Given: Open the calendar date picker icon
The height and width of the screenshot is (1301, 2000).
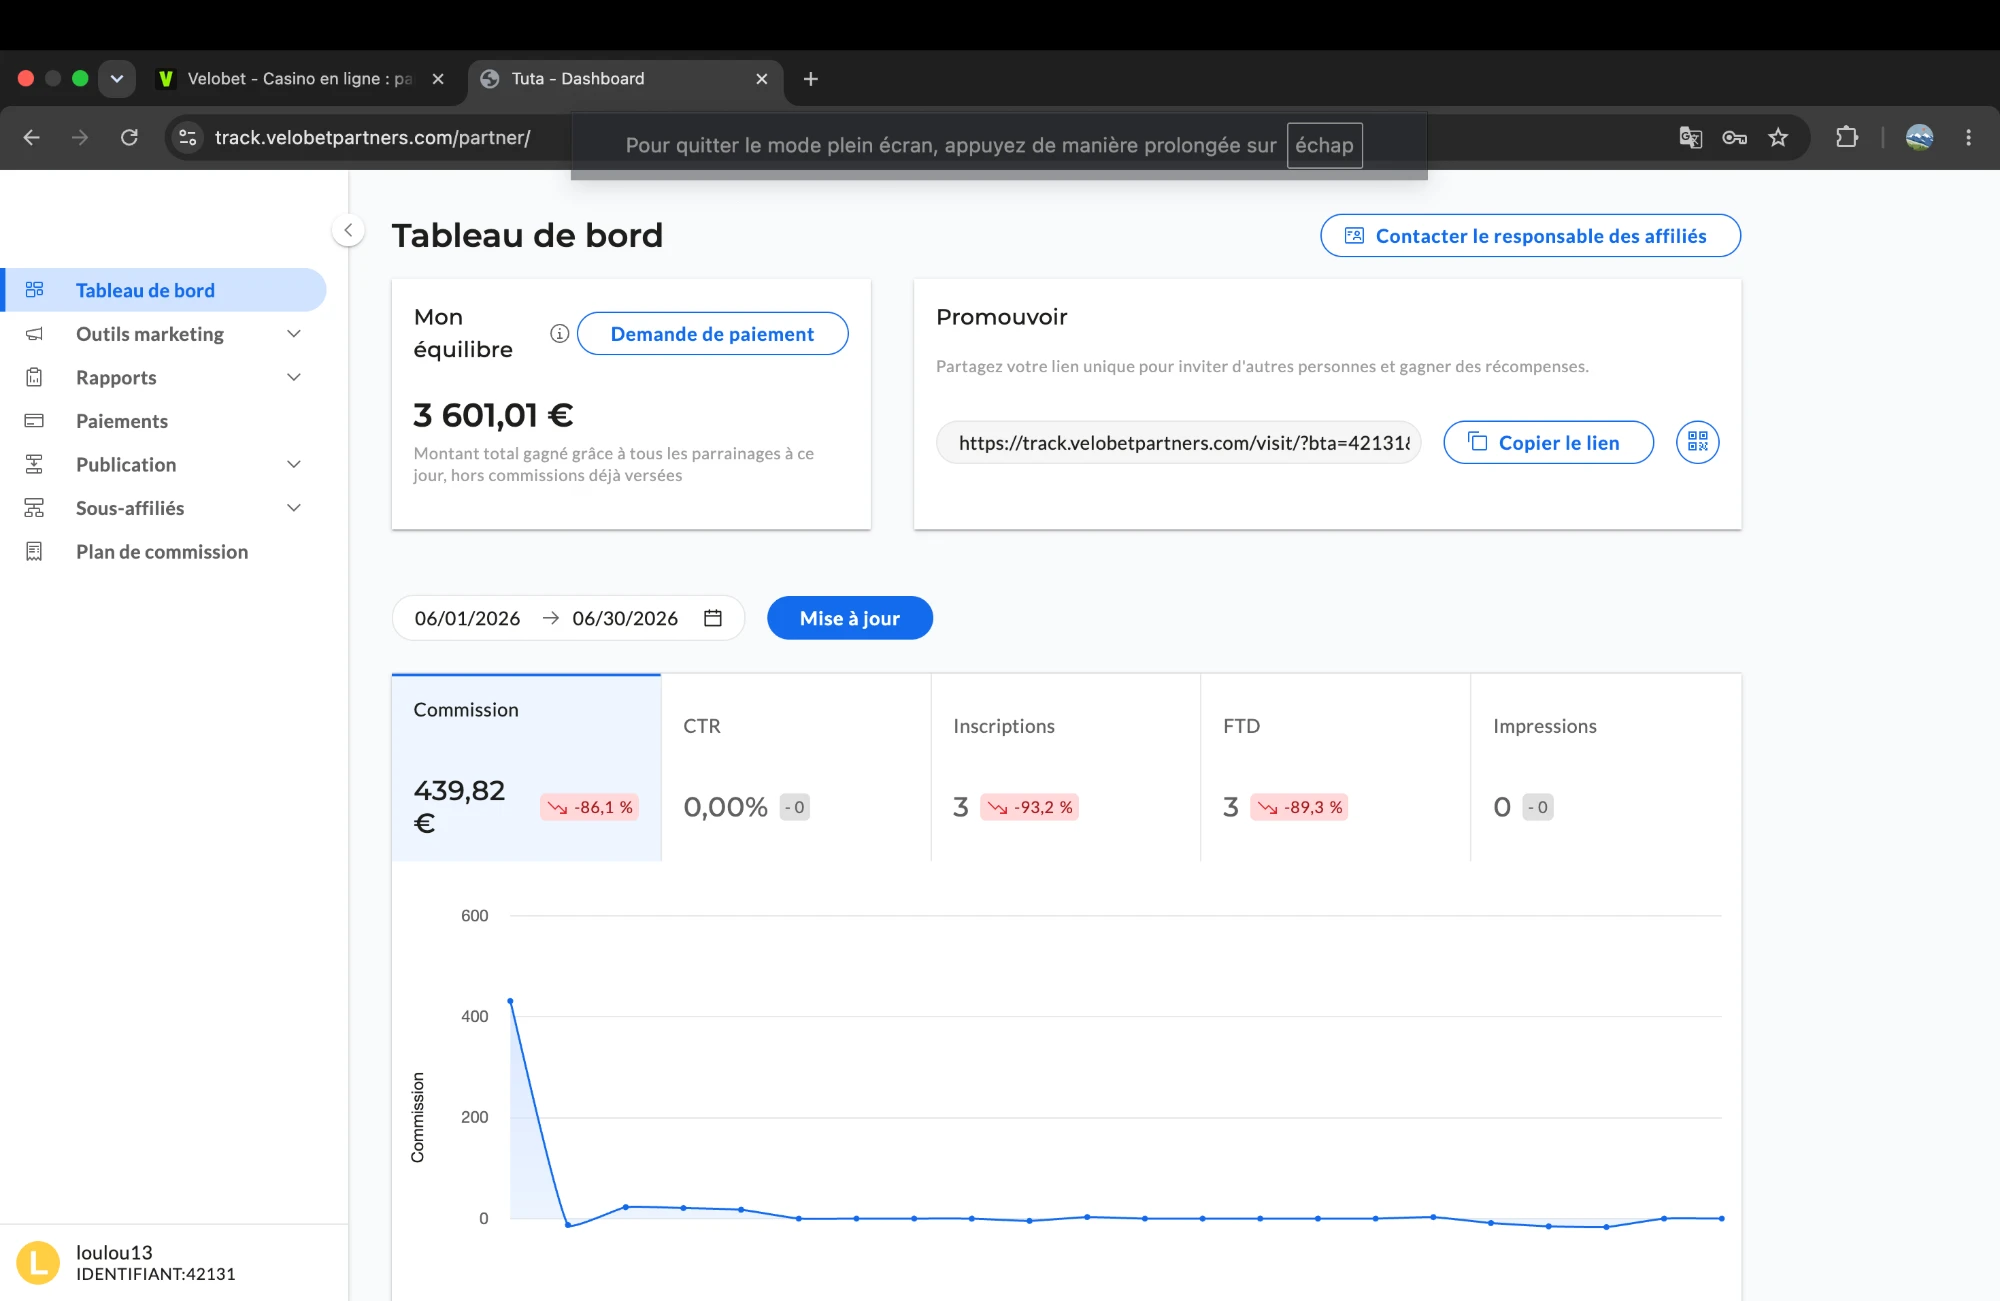Looking at the screenshot, I should point(713,618).
